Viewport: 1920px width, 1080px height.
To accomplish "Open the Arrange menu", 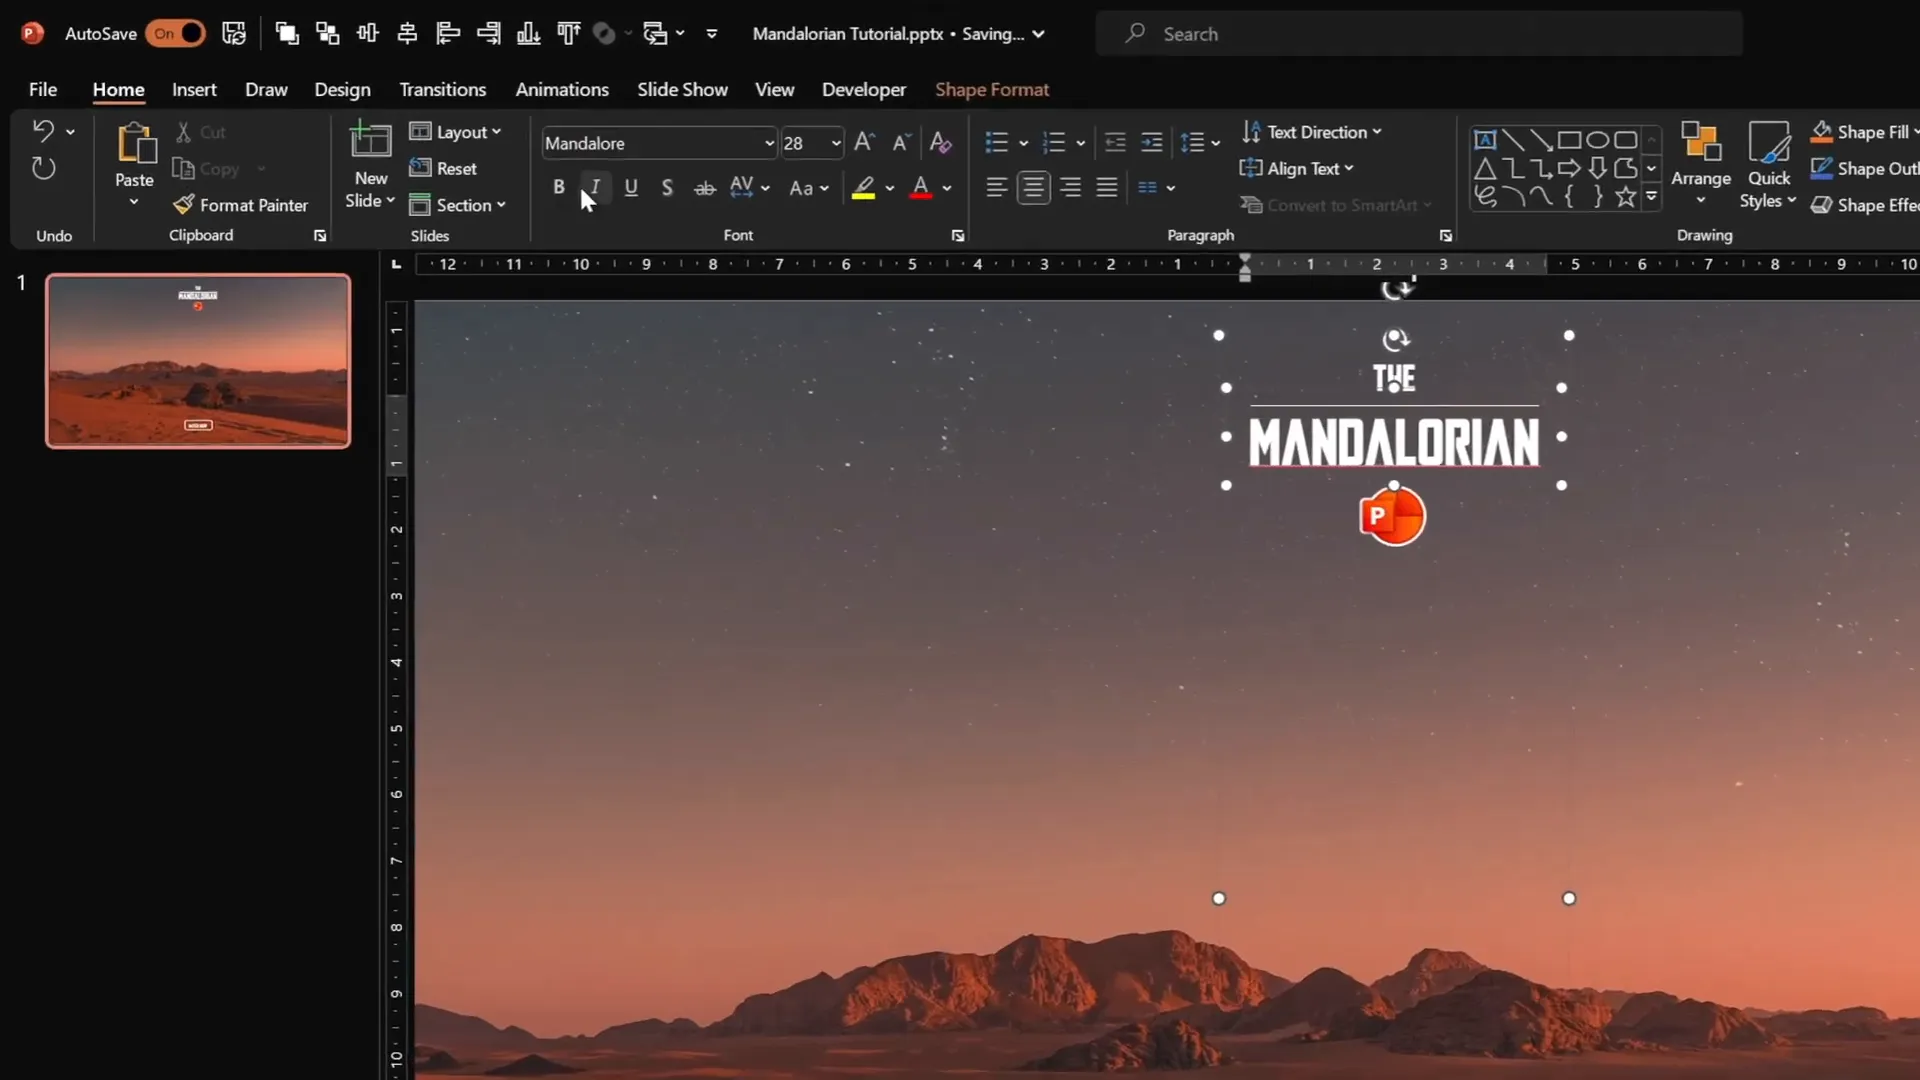I will (x=1701, y=163).
